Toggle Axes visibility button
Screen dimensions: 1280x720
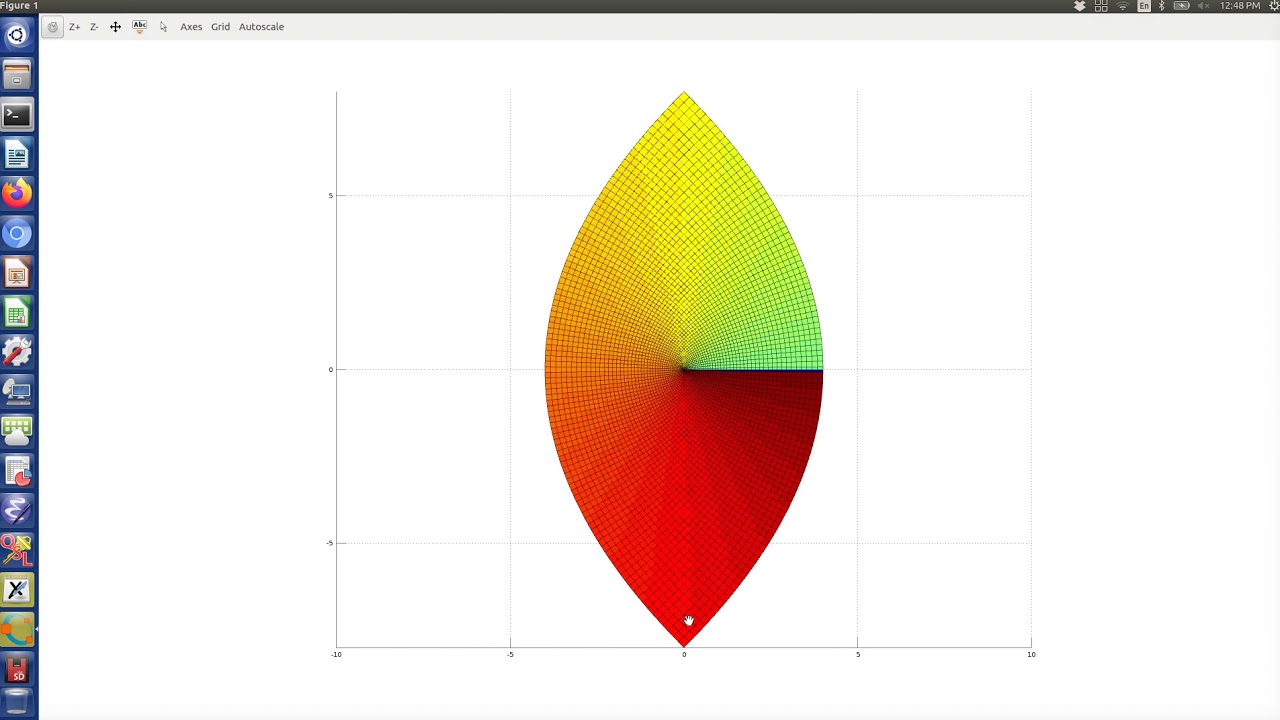point(191,27)
